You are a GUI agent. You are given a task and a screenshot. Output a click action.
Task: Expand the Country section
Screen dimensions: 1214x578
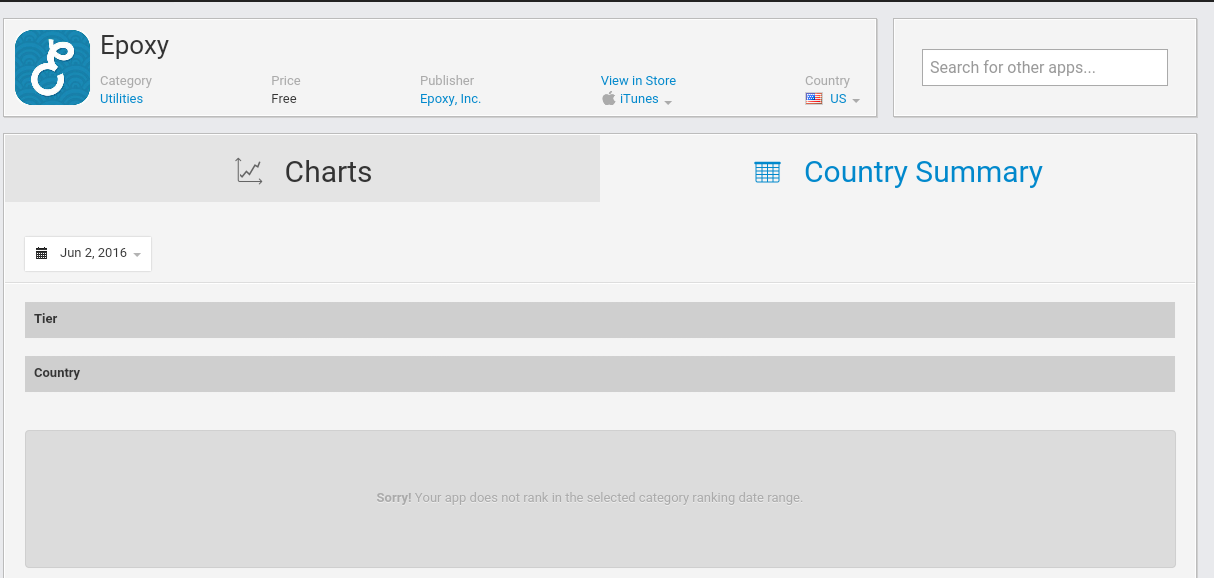click(x=599, y=373)
